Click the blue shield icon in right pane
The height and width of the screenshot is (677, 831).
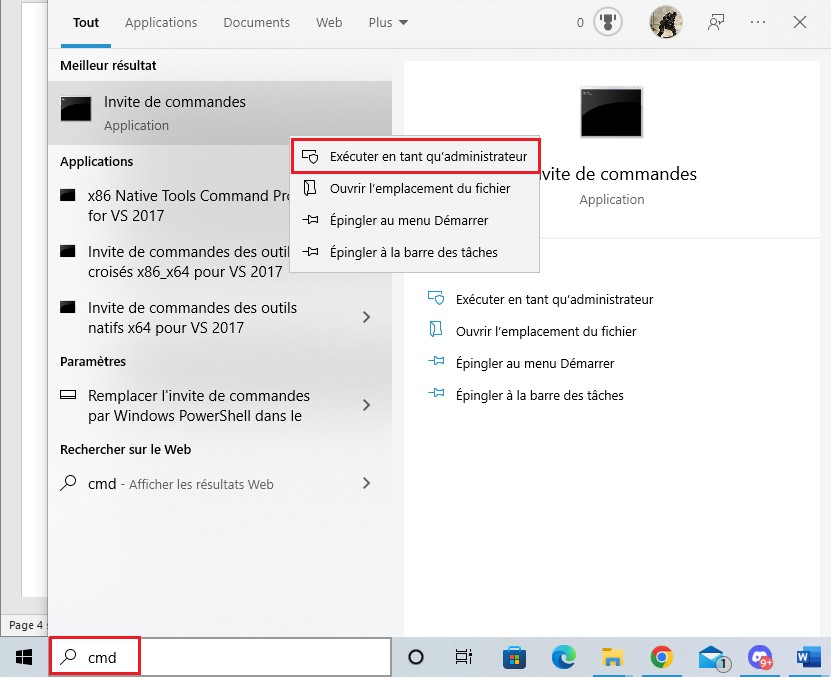(436, 298)
